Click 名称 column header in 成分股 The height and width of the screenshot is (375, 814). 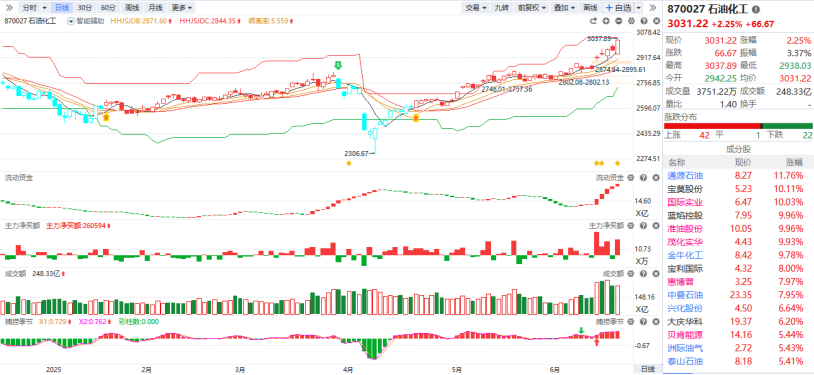pyautogui.click(x=676, y=162)
